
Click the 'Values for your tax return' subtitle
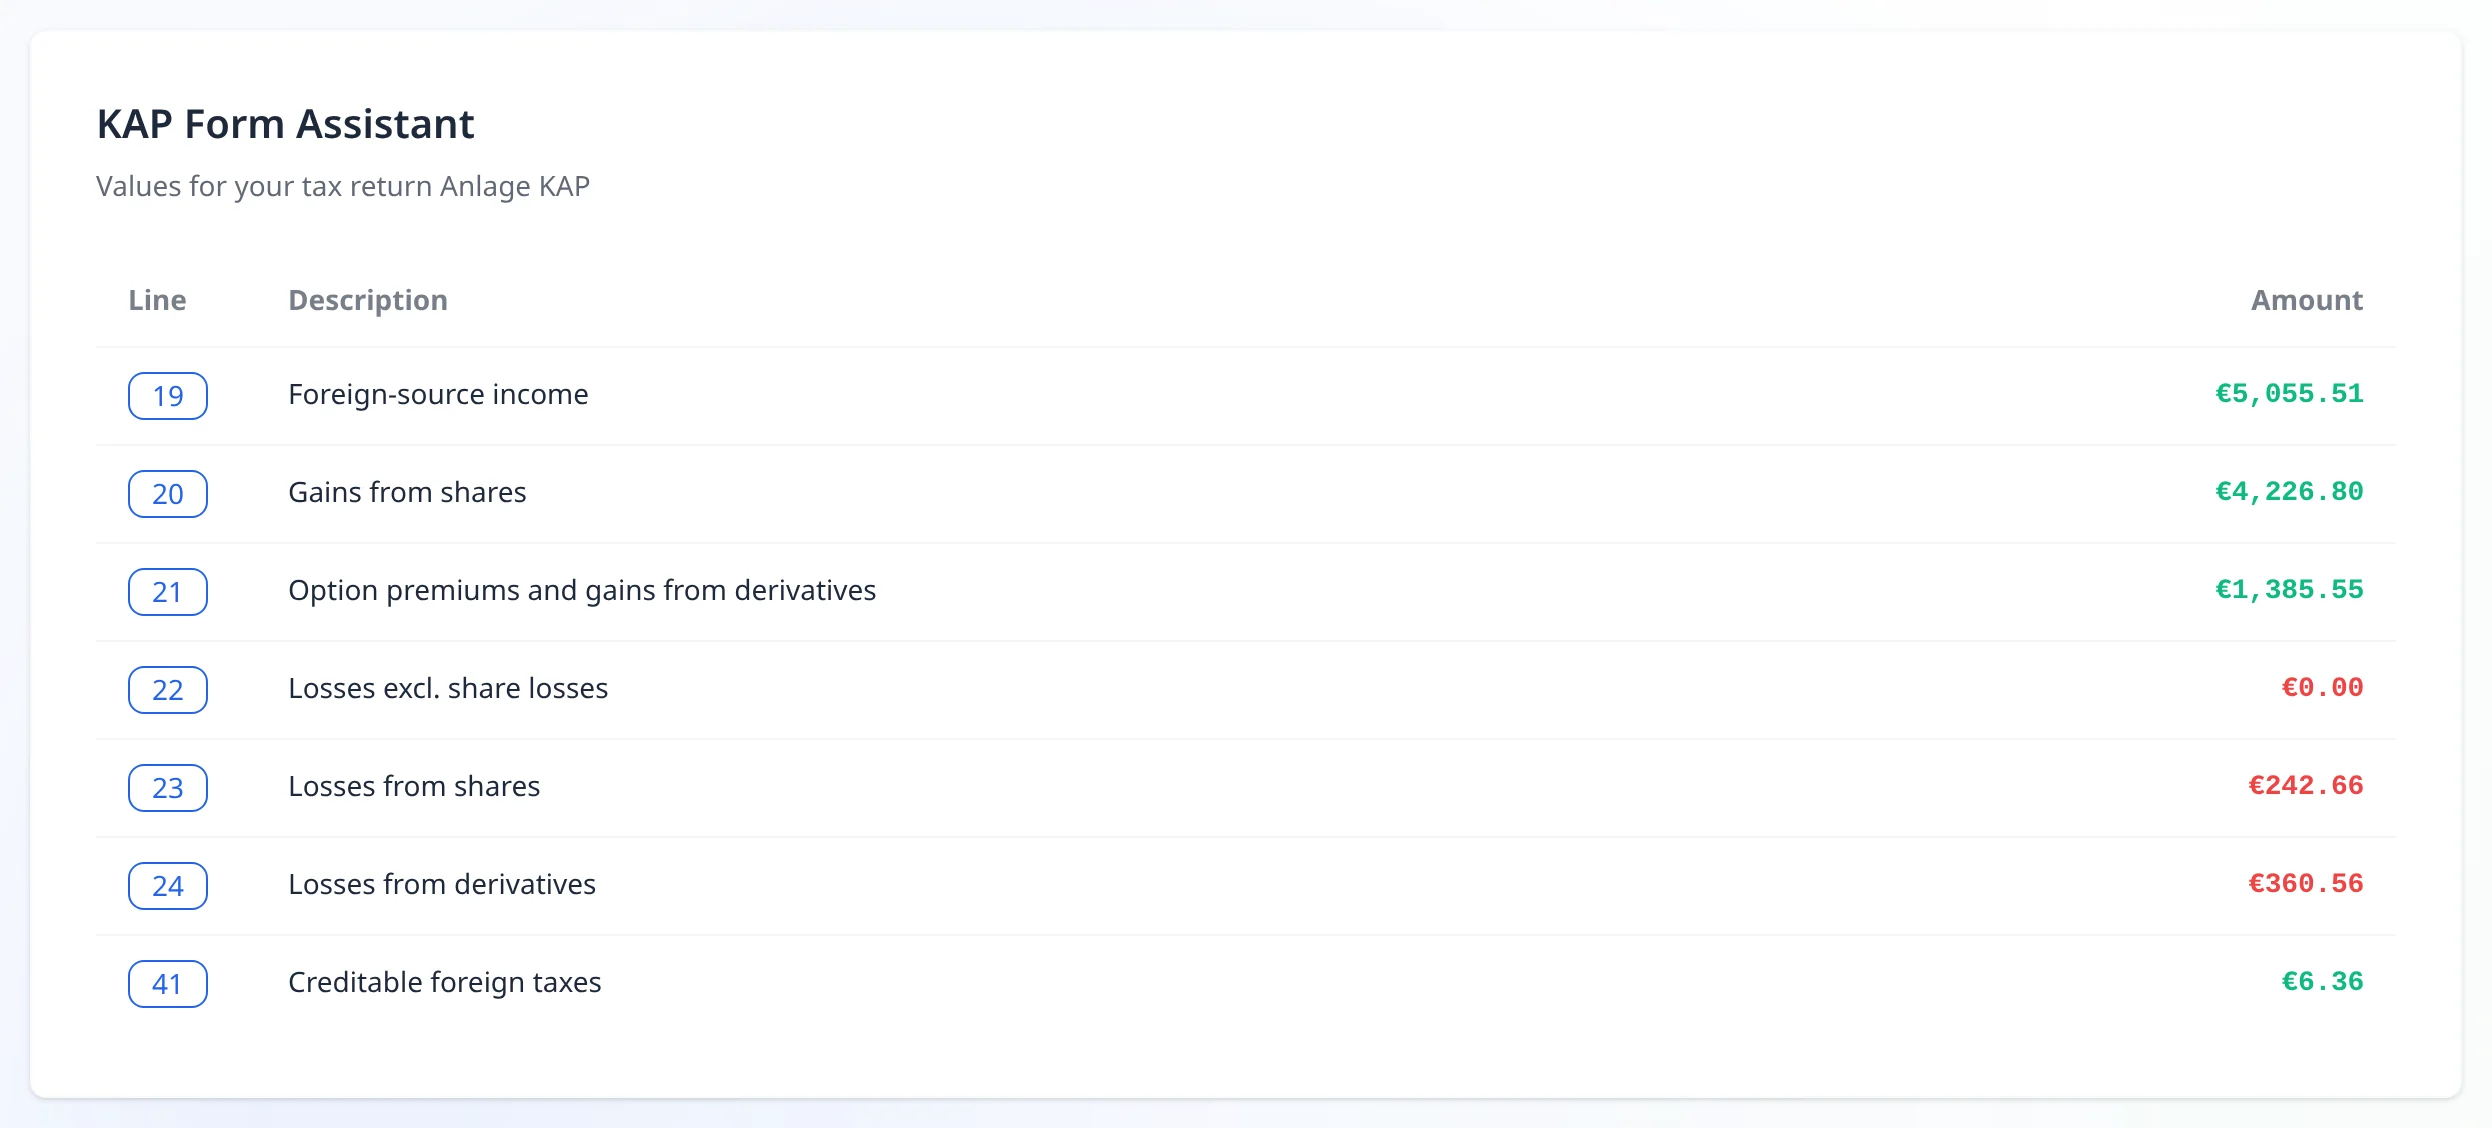(x=343, y=187)
